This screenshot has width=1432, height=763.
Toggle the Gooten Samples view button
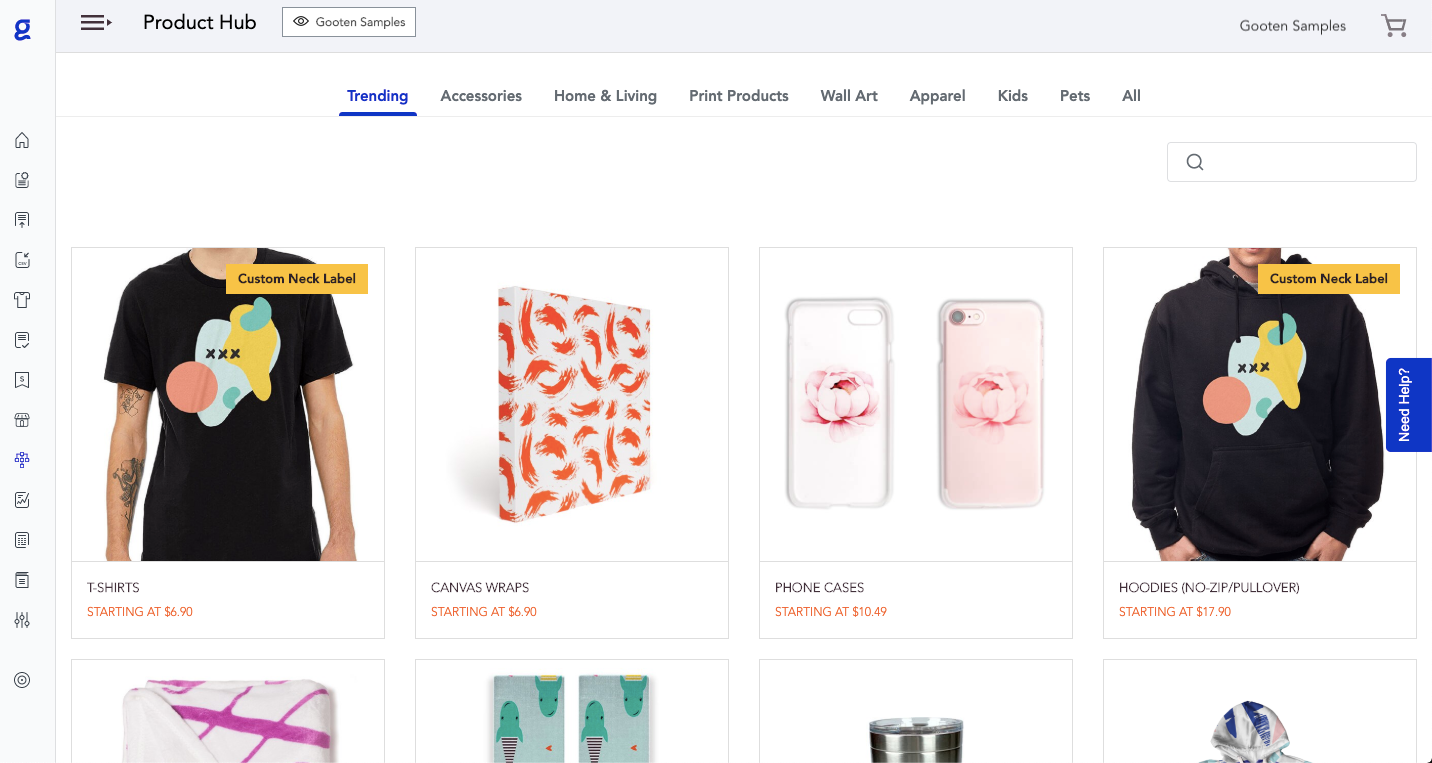coord(349,22)
